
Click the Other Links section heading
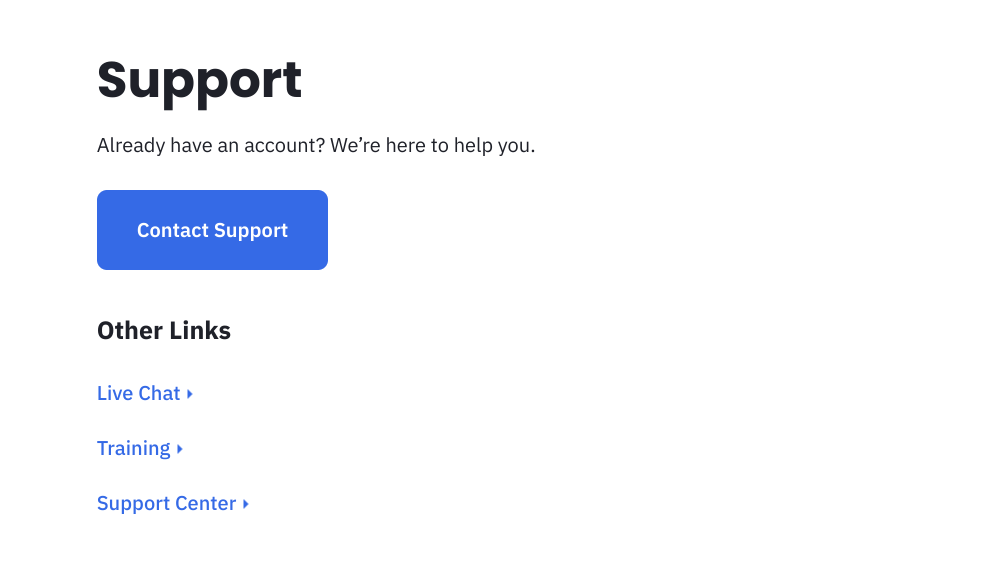[164, 331]
